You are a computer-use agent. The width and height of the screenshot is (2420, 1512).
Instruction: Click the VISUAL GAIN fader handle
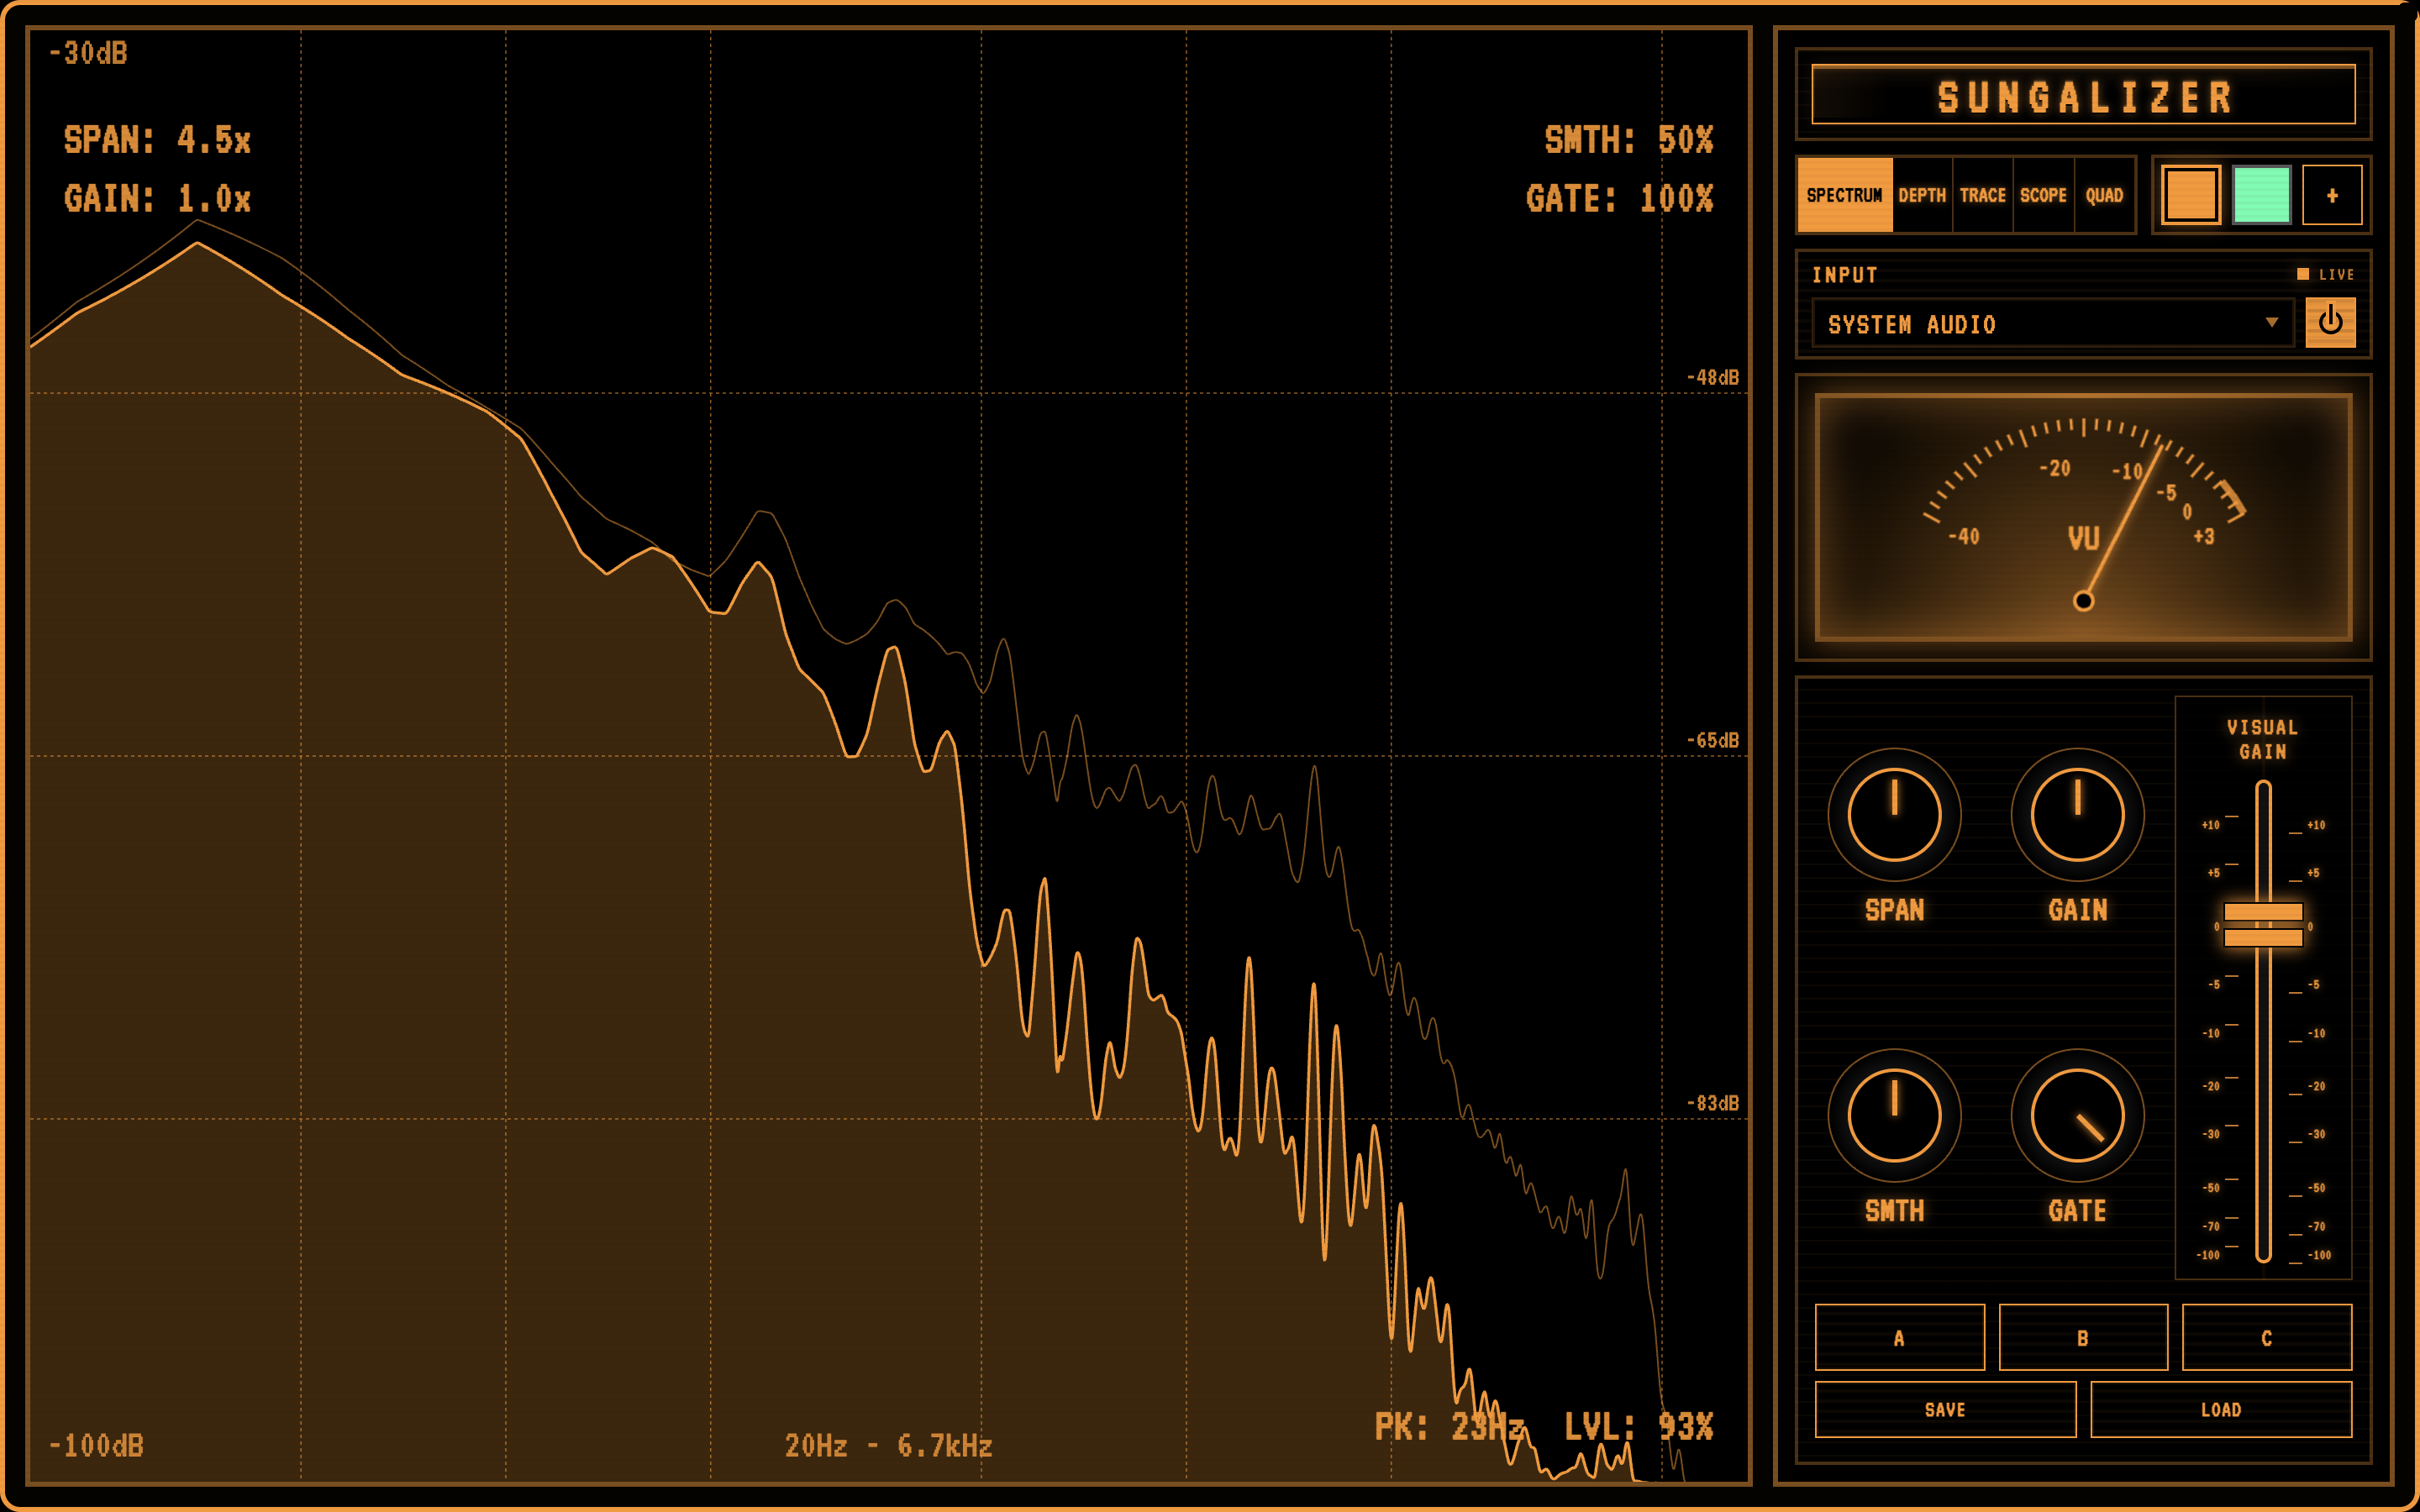point(2263,924)
